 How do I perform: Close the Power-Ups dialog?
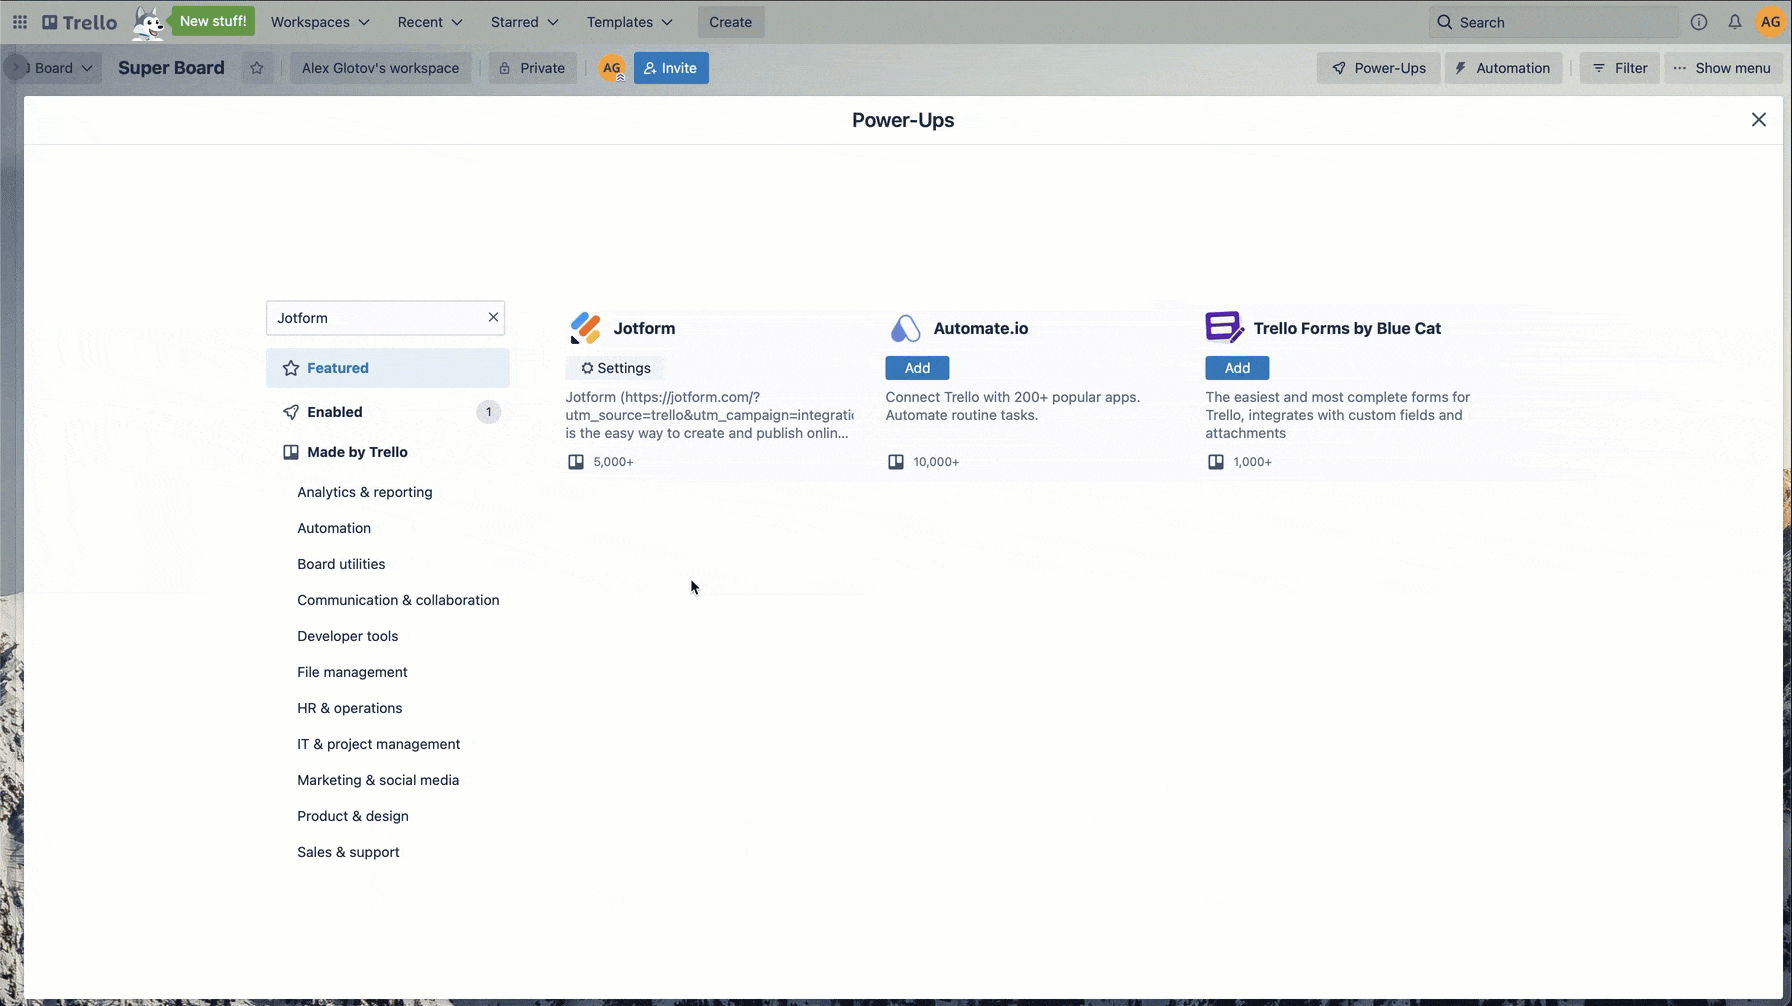[1759, 120]
